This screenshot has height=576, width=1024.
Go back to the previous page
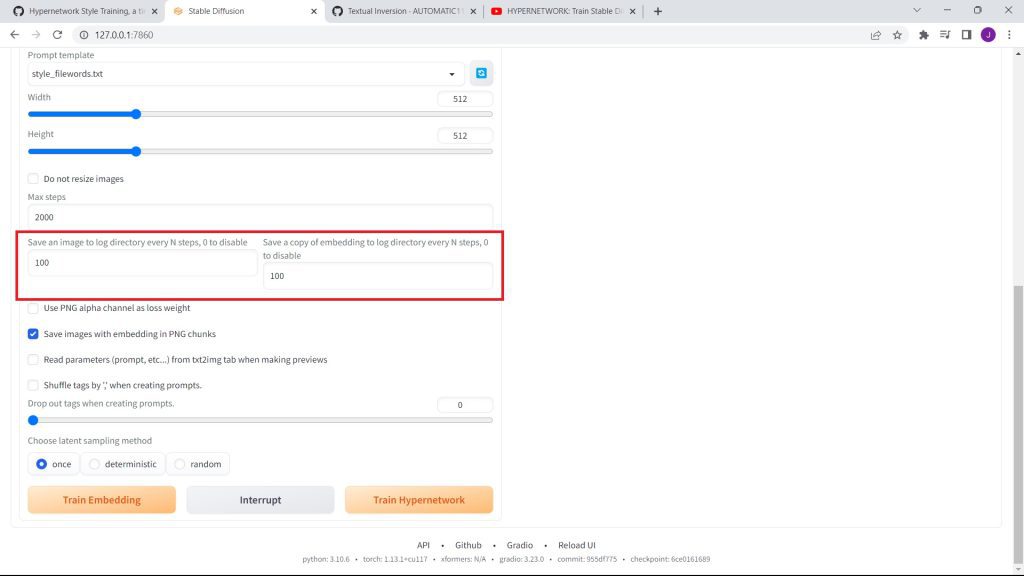pyautogui.click(x=14, y=35)
